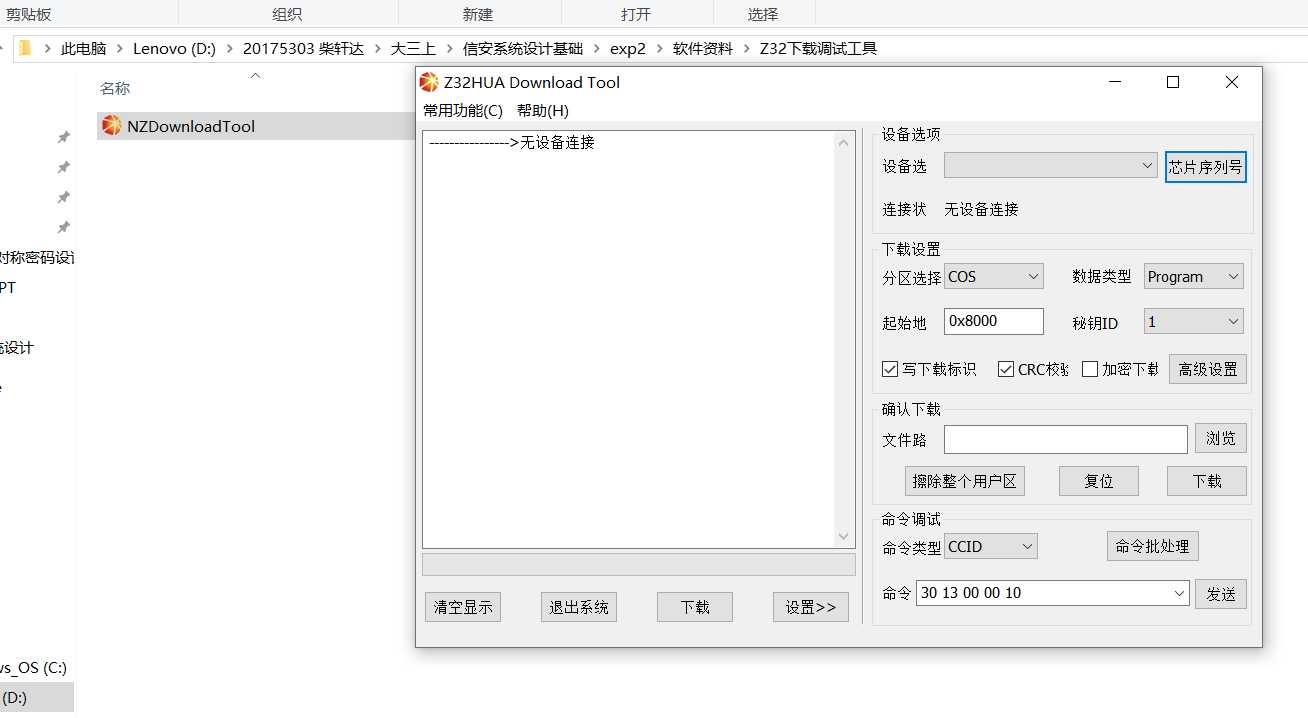
Task: Click the 高级设置 button
Action: [1208, 369]
